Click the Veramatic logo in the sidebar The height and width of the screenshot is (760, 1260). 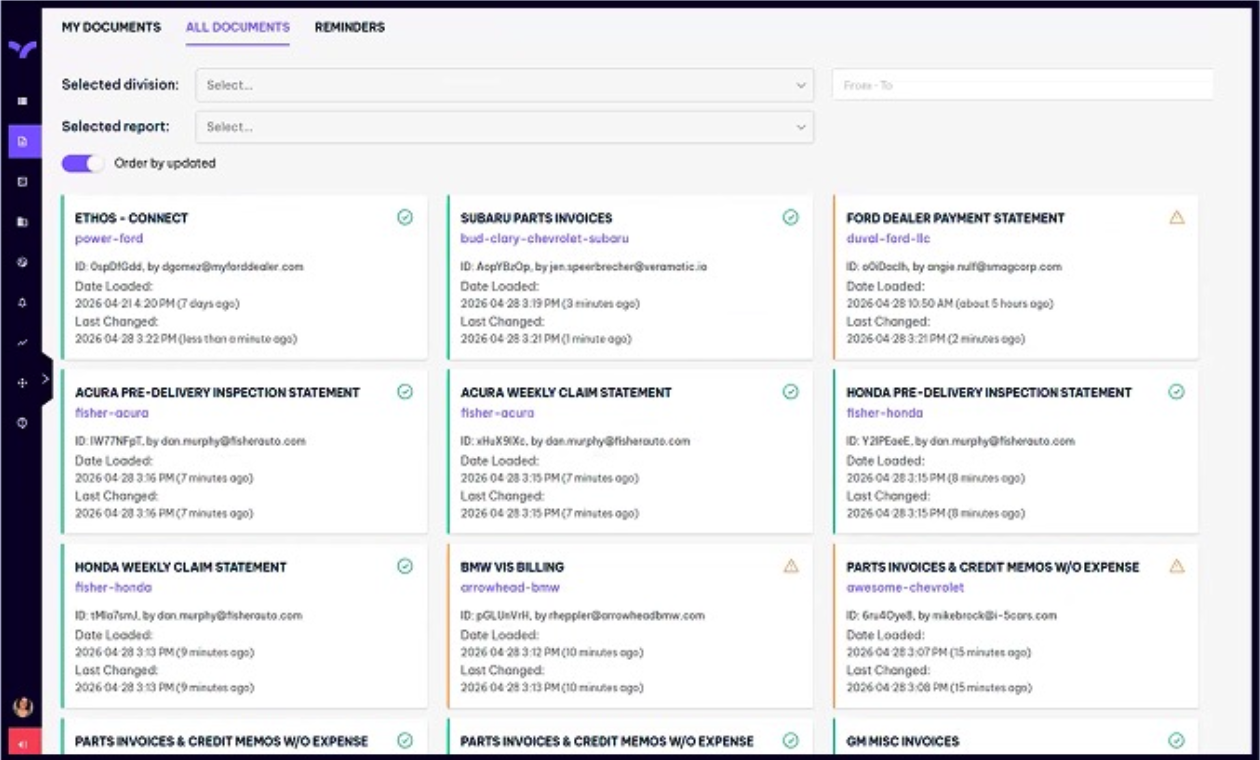22,49
